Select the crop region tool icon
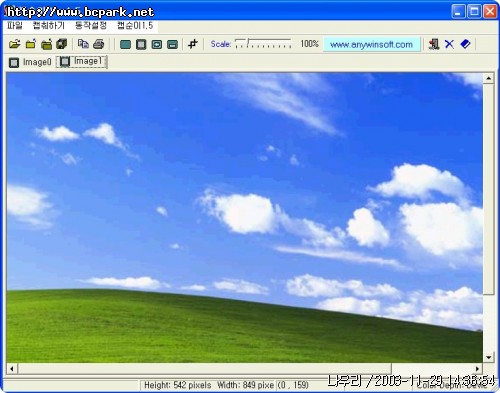 [193, 44]
